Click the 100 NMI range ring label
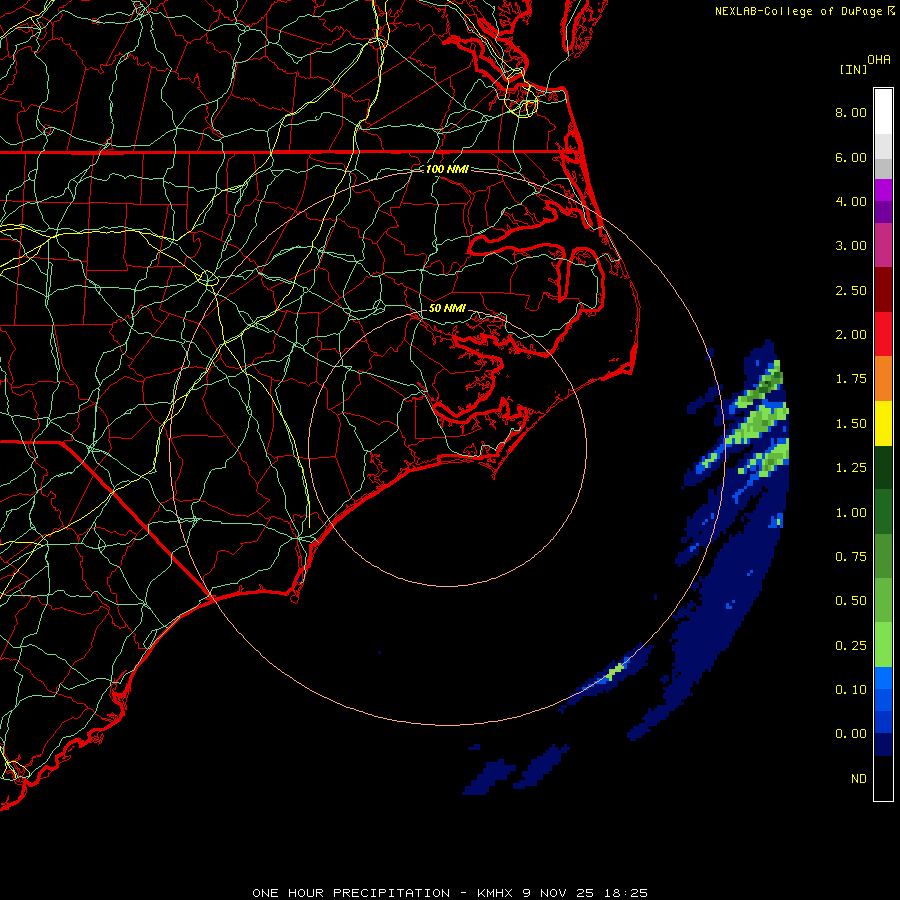 coord(447,169)
